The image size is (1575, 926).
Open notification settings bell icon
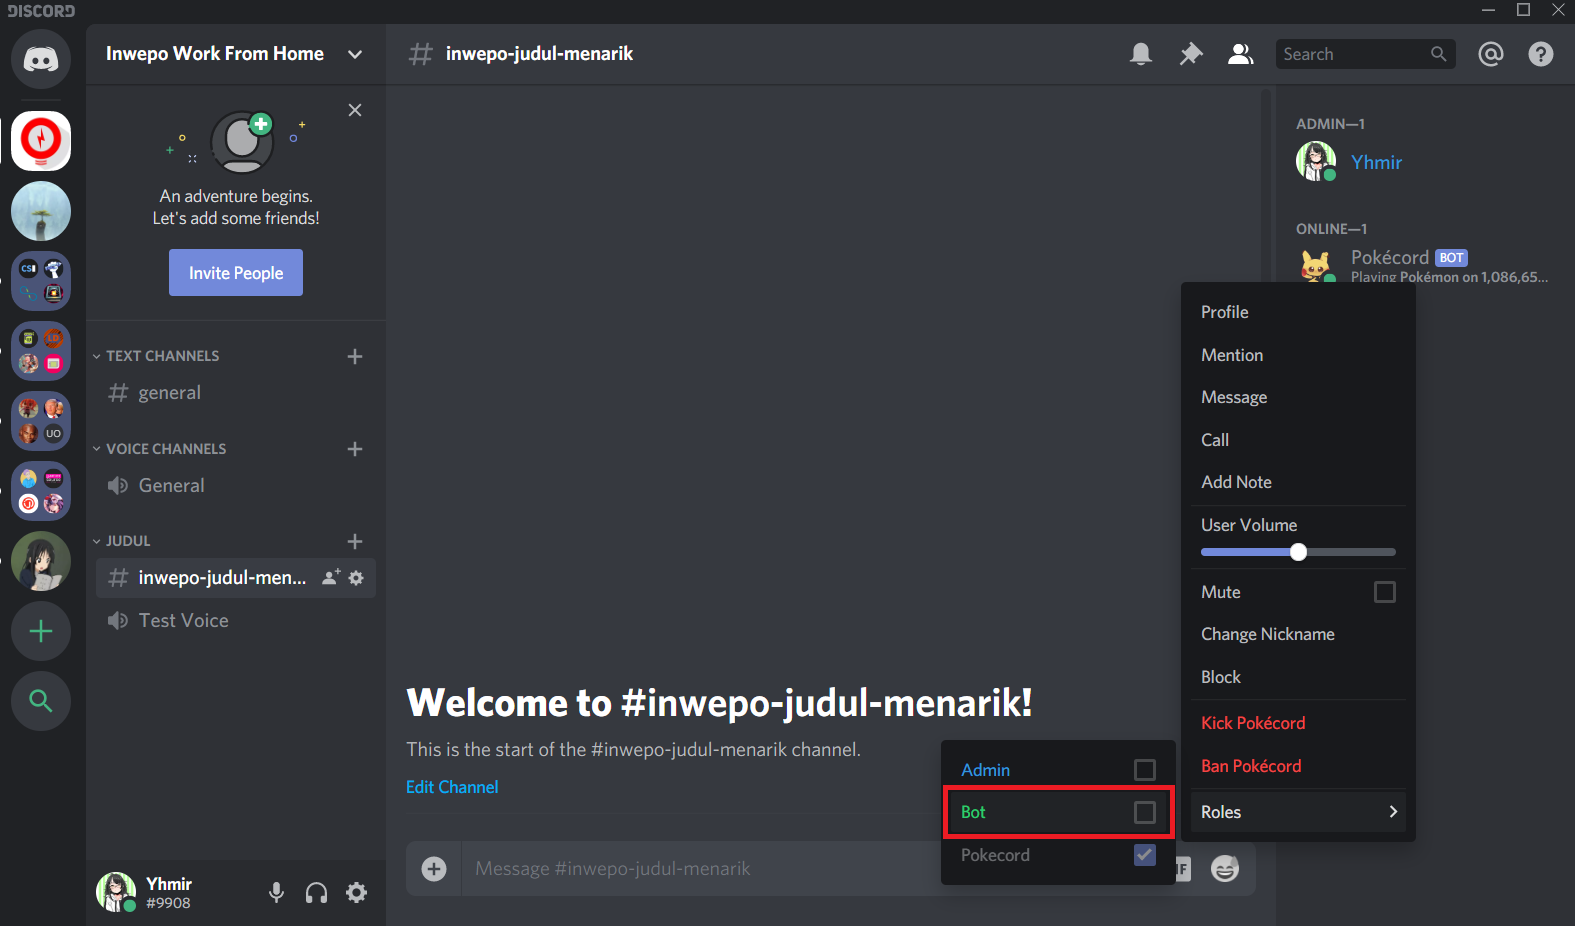tap(1141, 54)
